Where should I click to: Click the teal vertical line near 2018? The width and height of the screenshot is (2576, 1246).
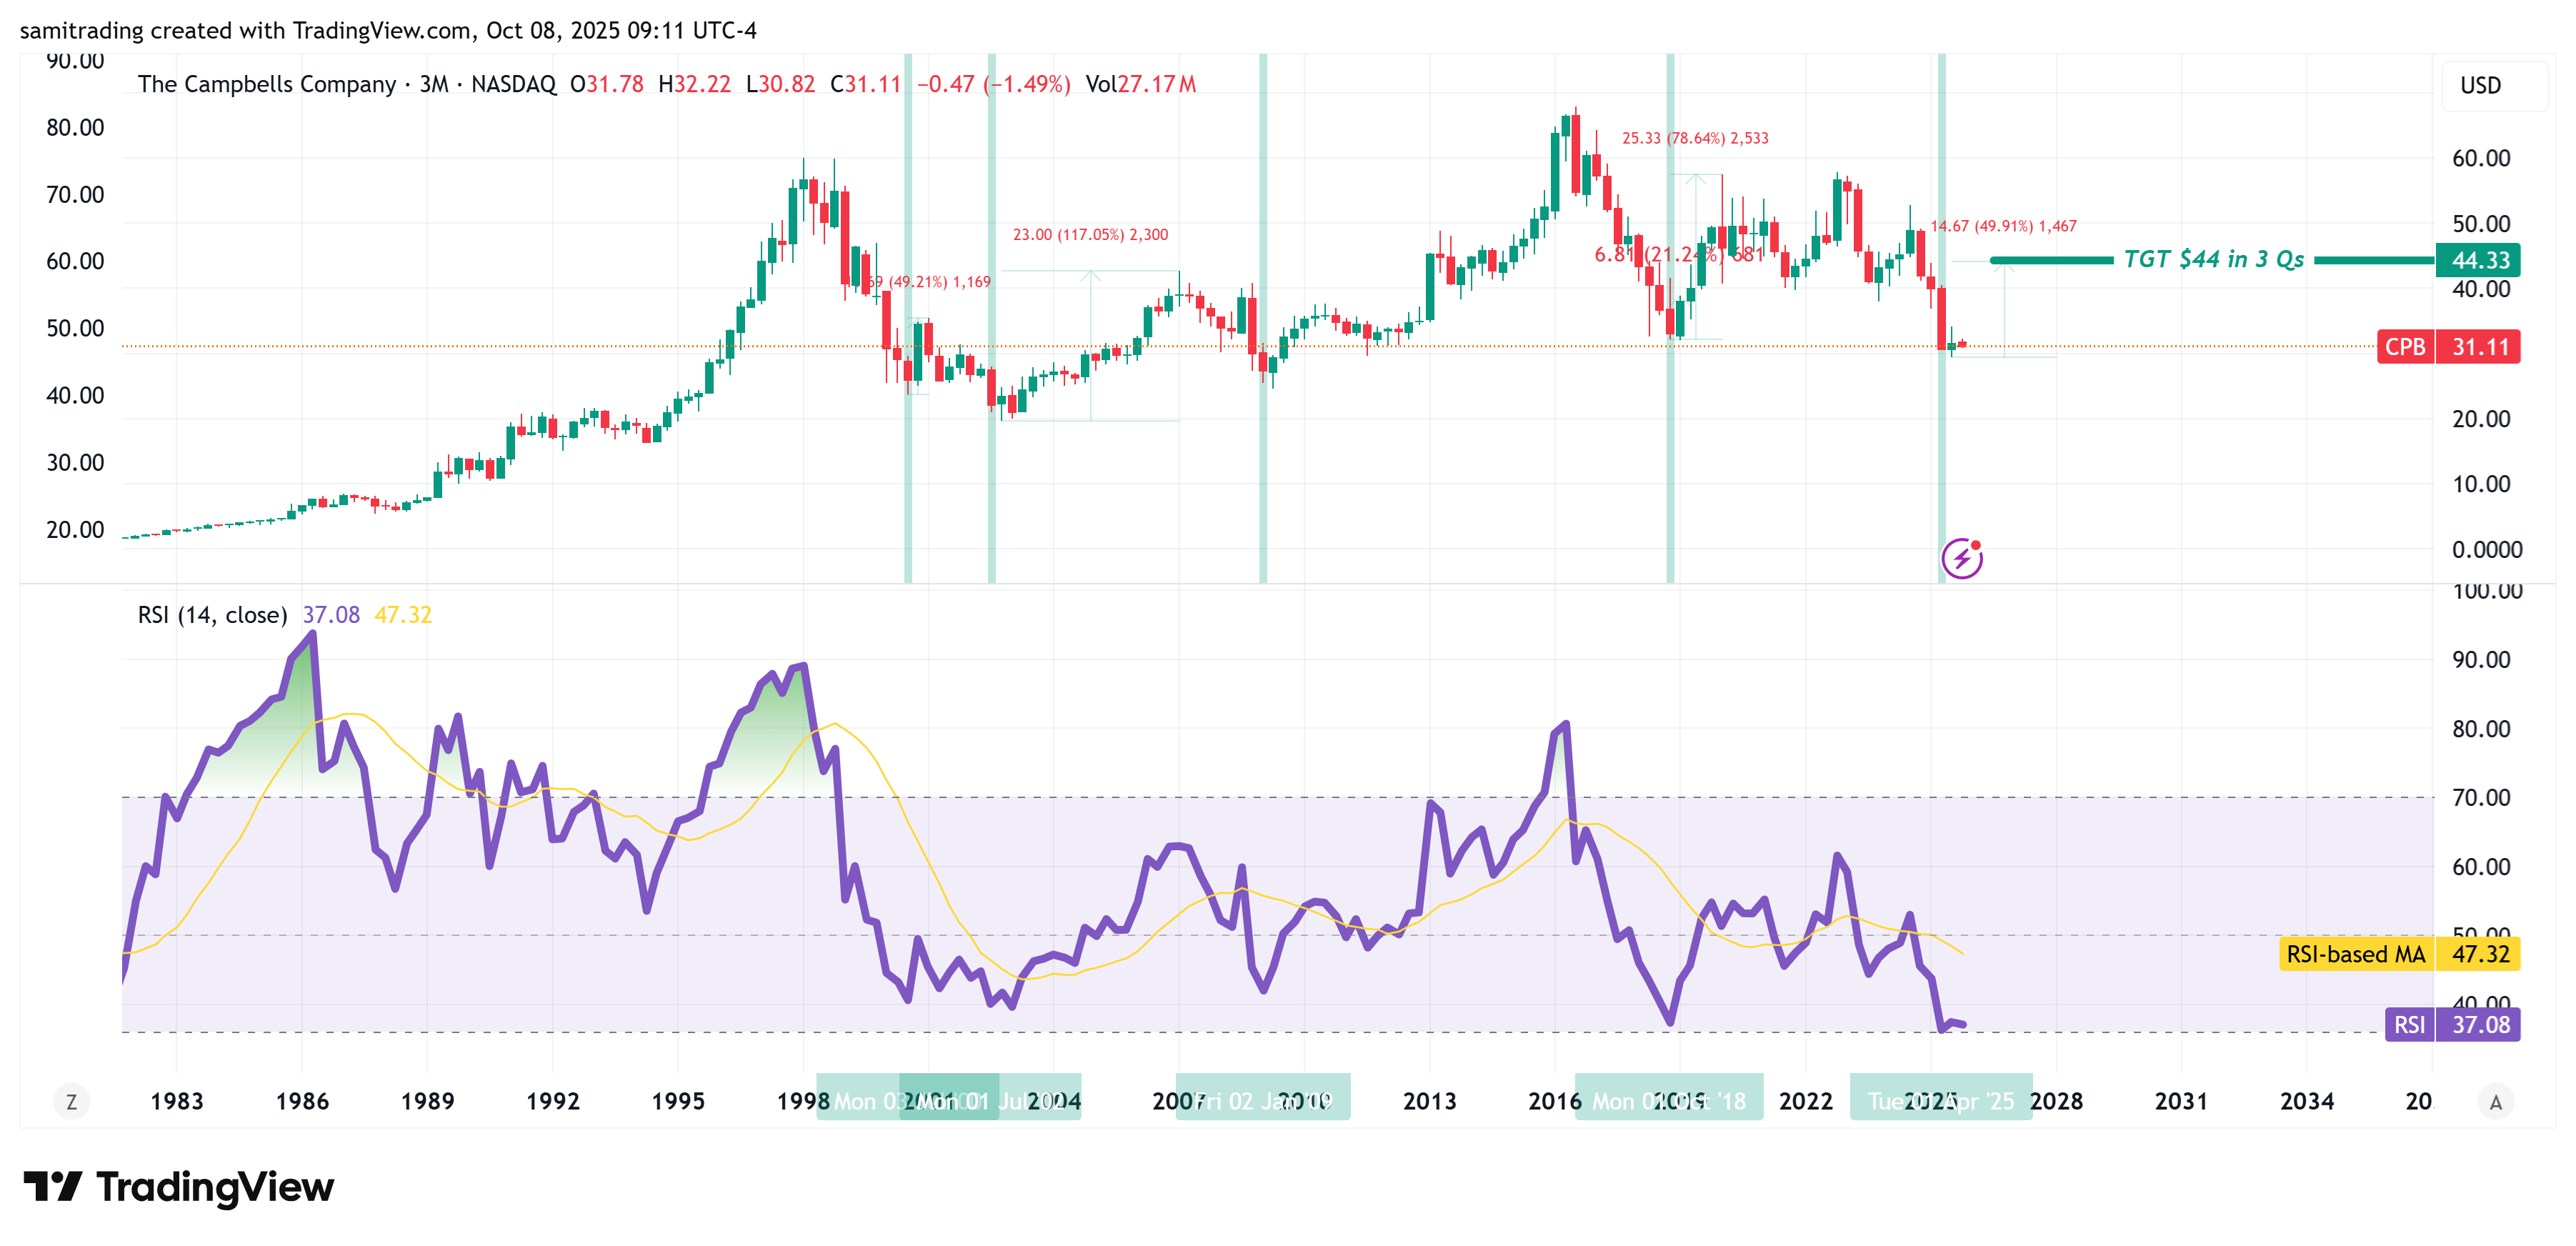(1670, 318)
